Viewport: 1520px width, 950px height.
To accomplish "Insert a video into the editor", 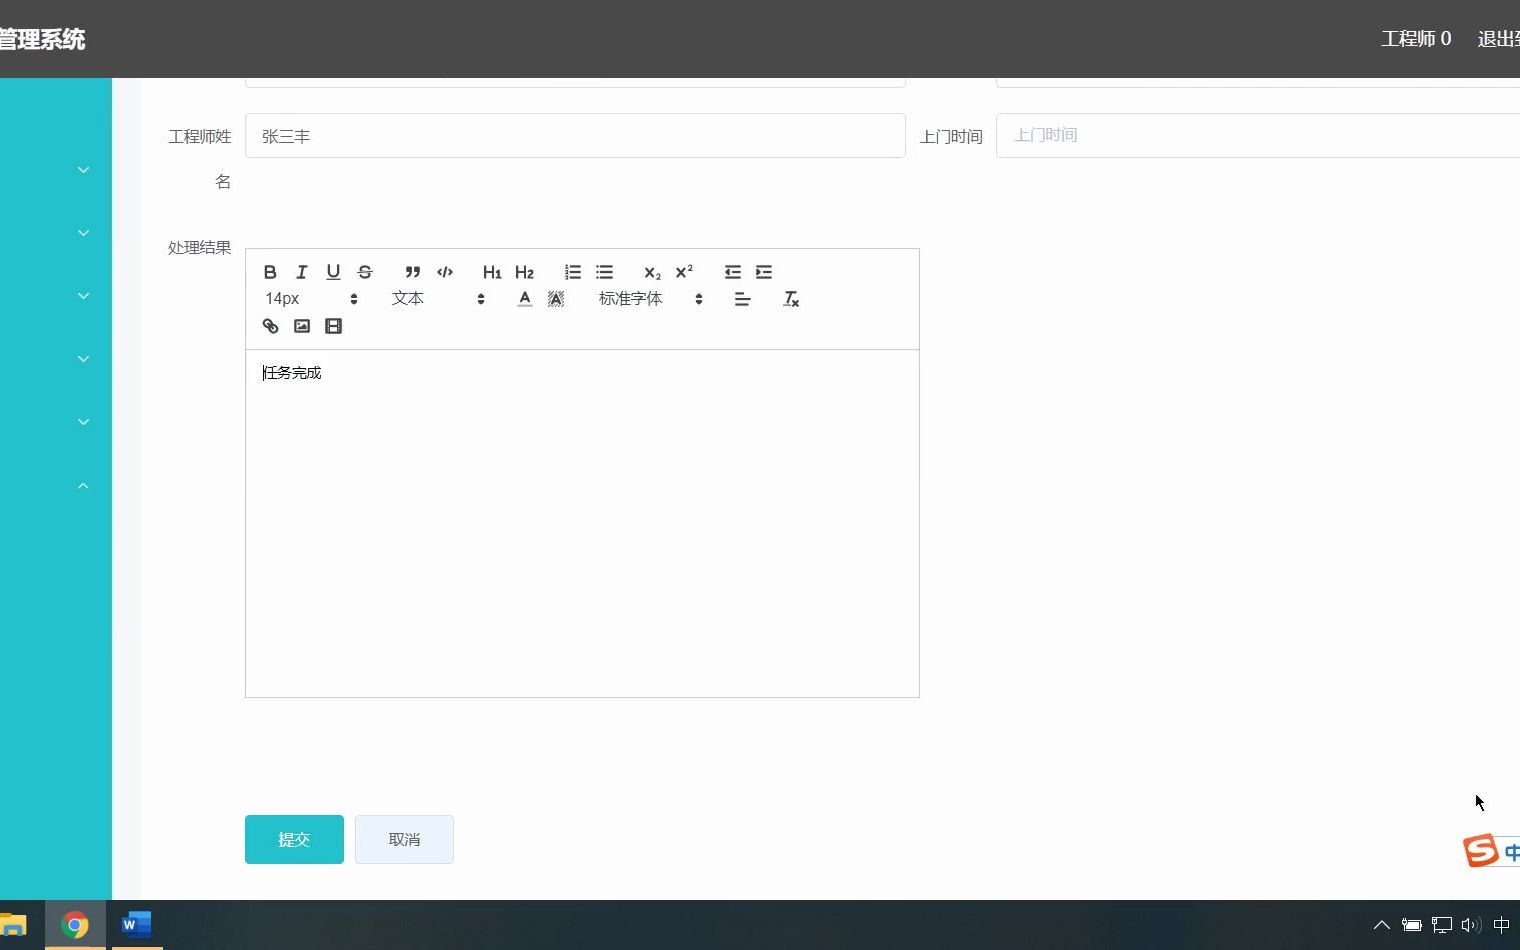I will [334, 326].
